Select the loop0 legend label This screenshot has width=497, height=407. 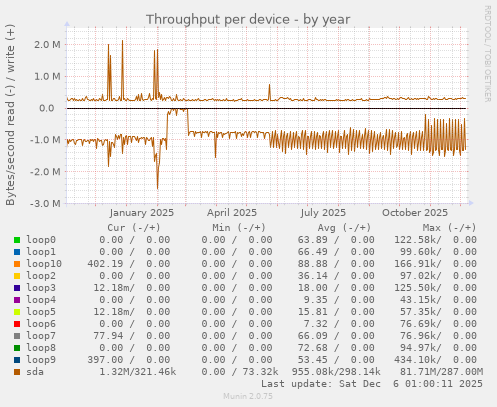point(41,240)
